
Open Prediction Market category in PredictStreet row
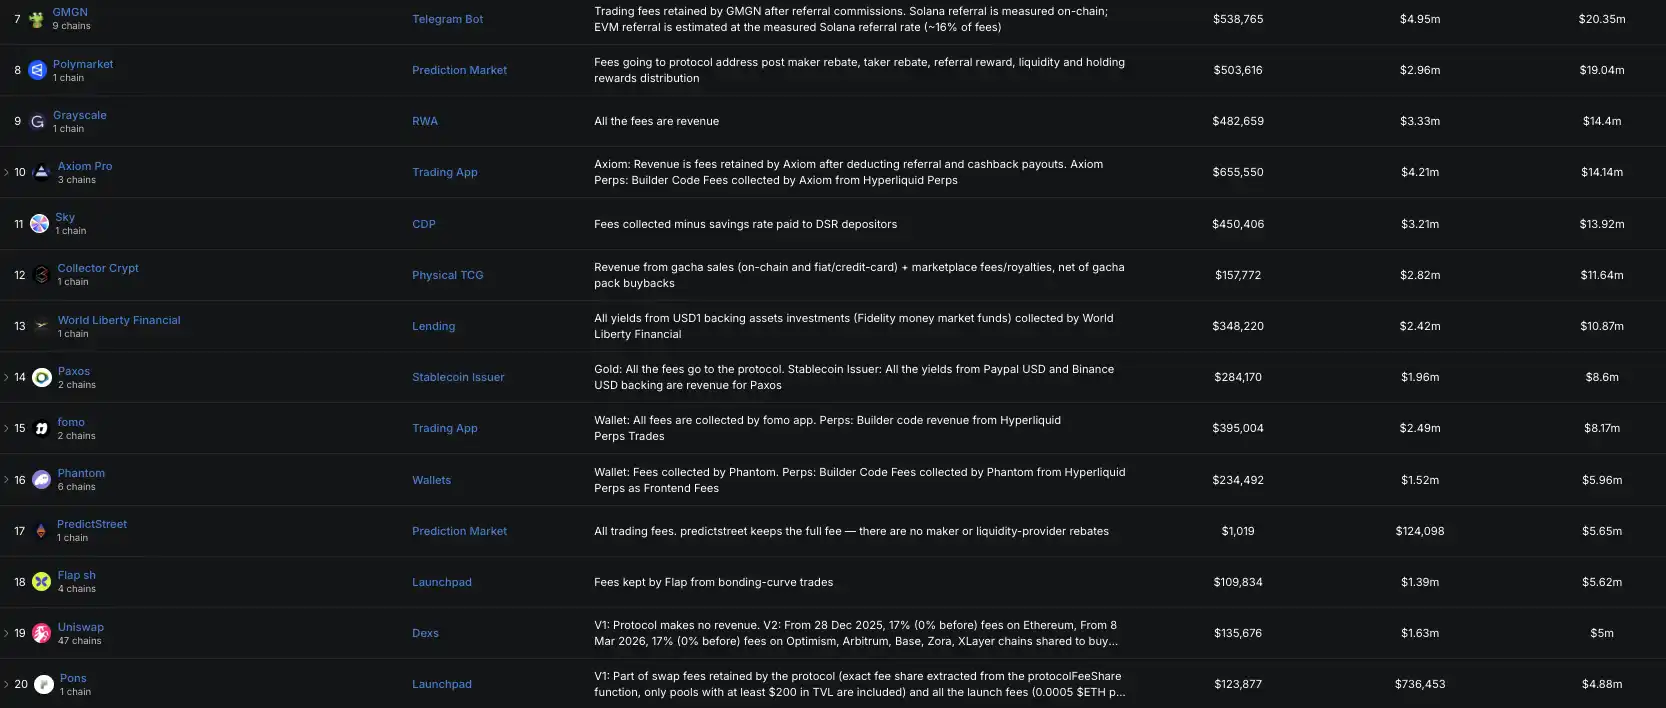pos(459,531)
